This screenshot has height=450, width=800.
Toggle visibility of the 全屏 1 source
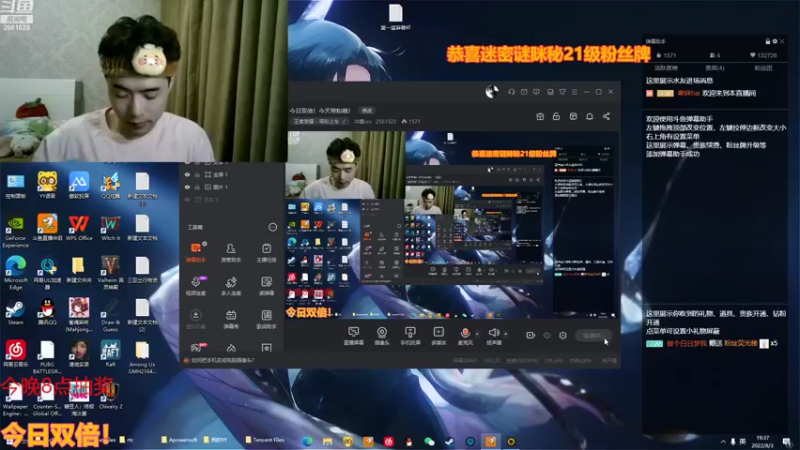(x=187, y=174)
